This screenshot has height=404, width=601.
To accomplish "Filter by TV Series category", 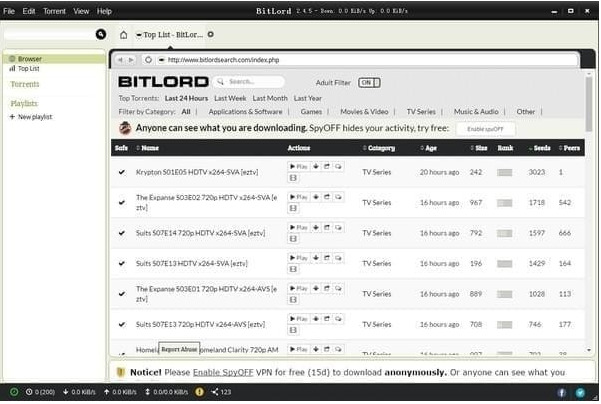I will coord(421,112).
